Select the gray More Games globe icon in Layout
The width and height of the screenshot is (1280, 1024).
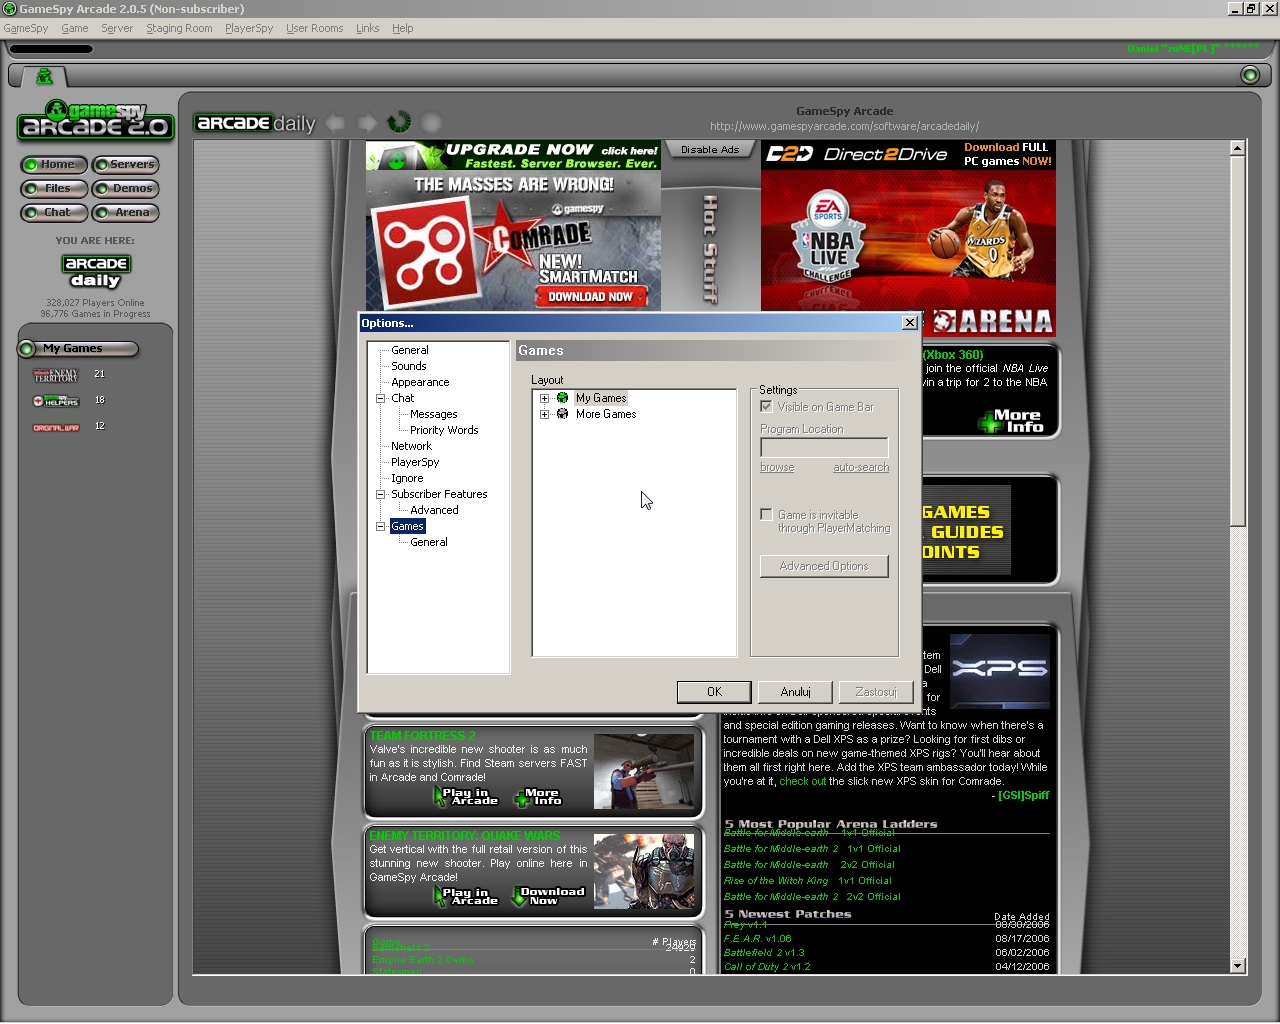(x=562, y=414)
